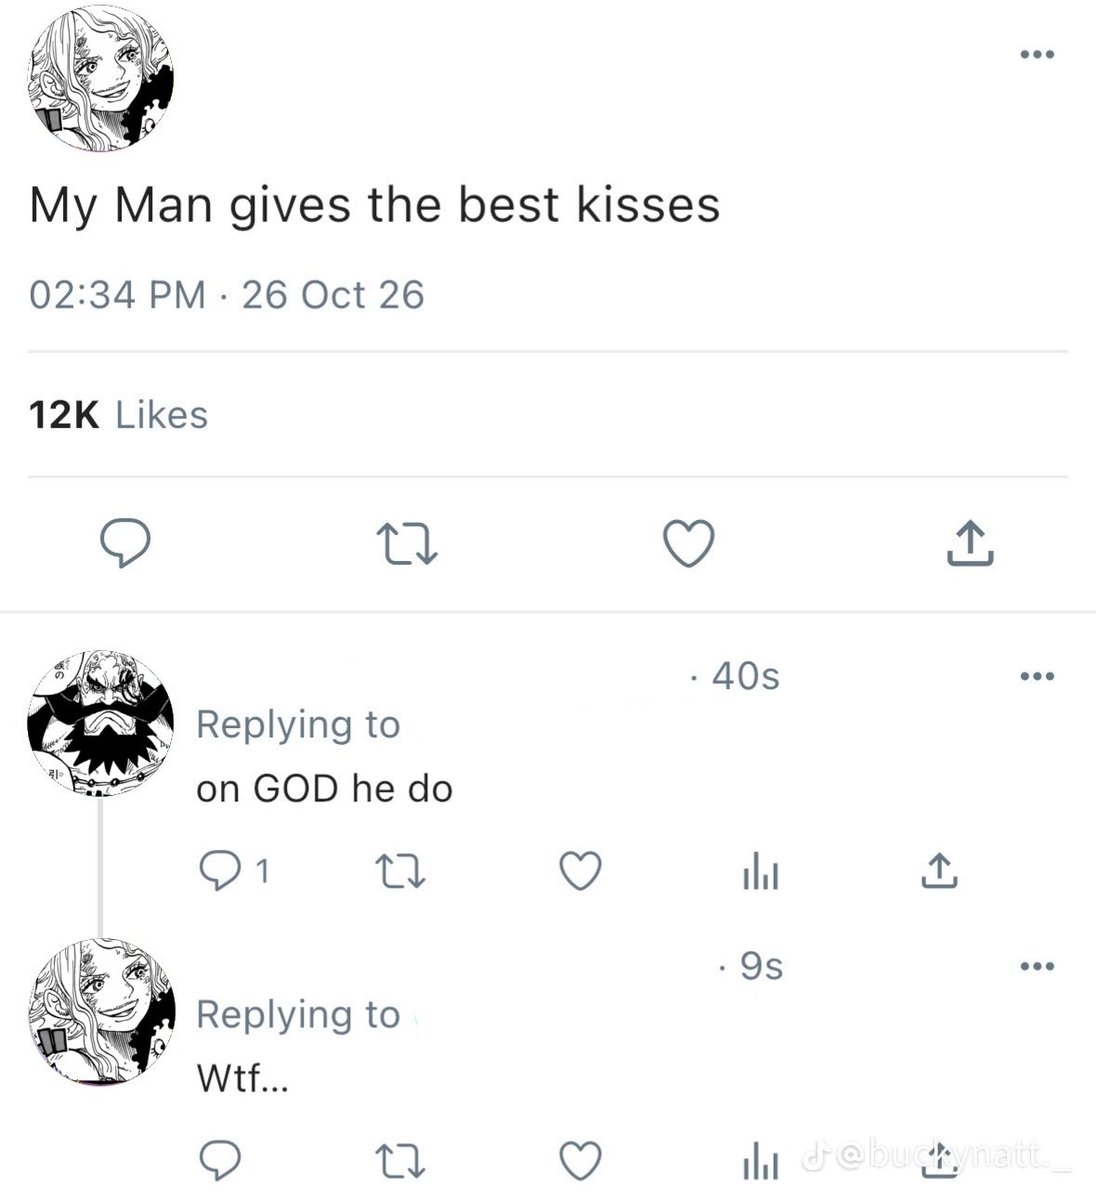Retweet the 'My Man gives the best kisses' post
Screen dimensions: 1096x1200
pyautogui.click(x=406, y=545)
